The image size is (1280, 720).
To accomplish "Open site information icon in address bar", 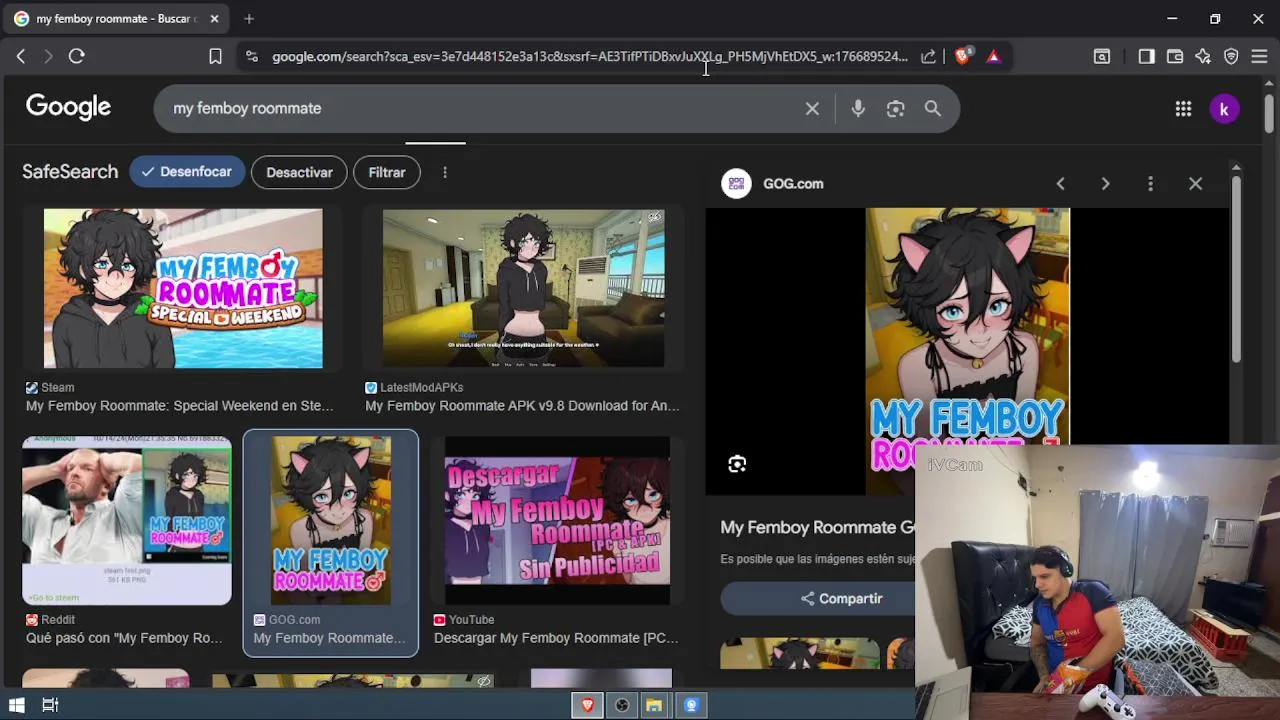I will (x=251, y=57).
